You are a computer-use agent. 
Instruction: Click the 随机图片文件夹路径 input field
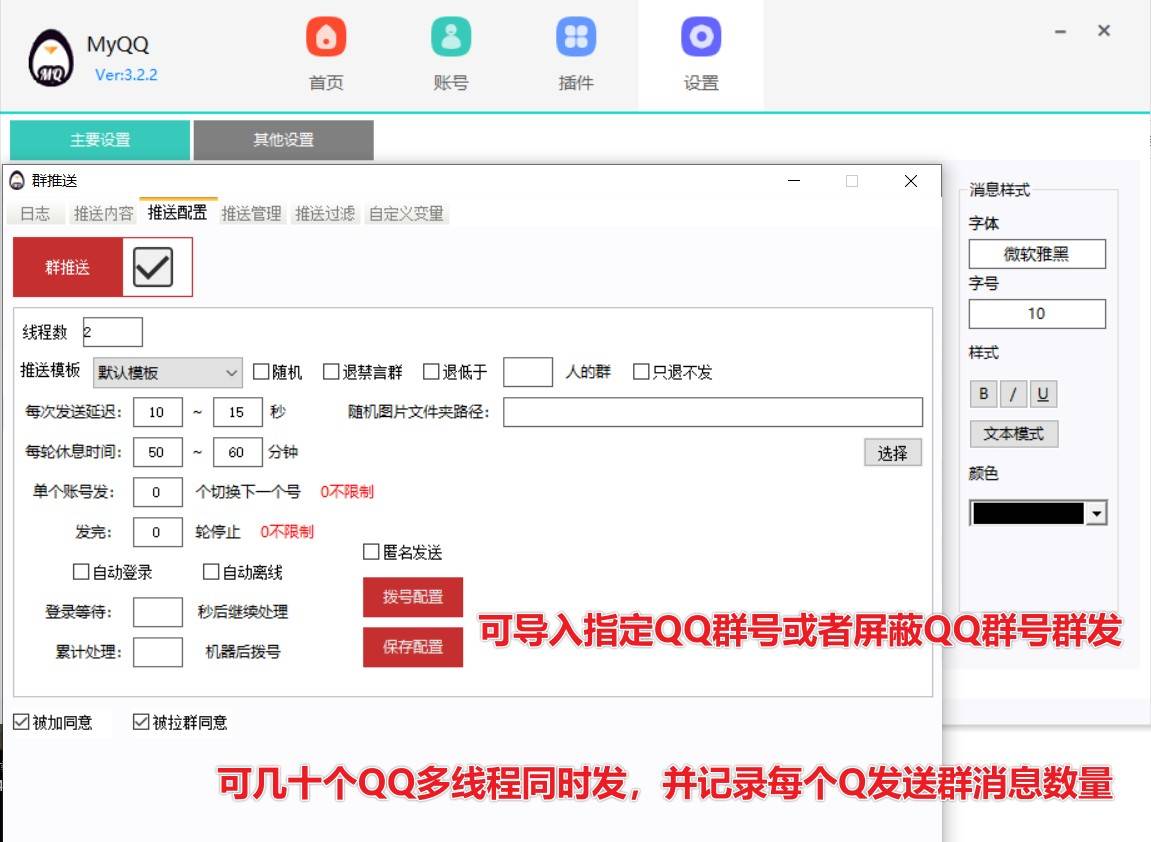712,412
